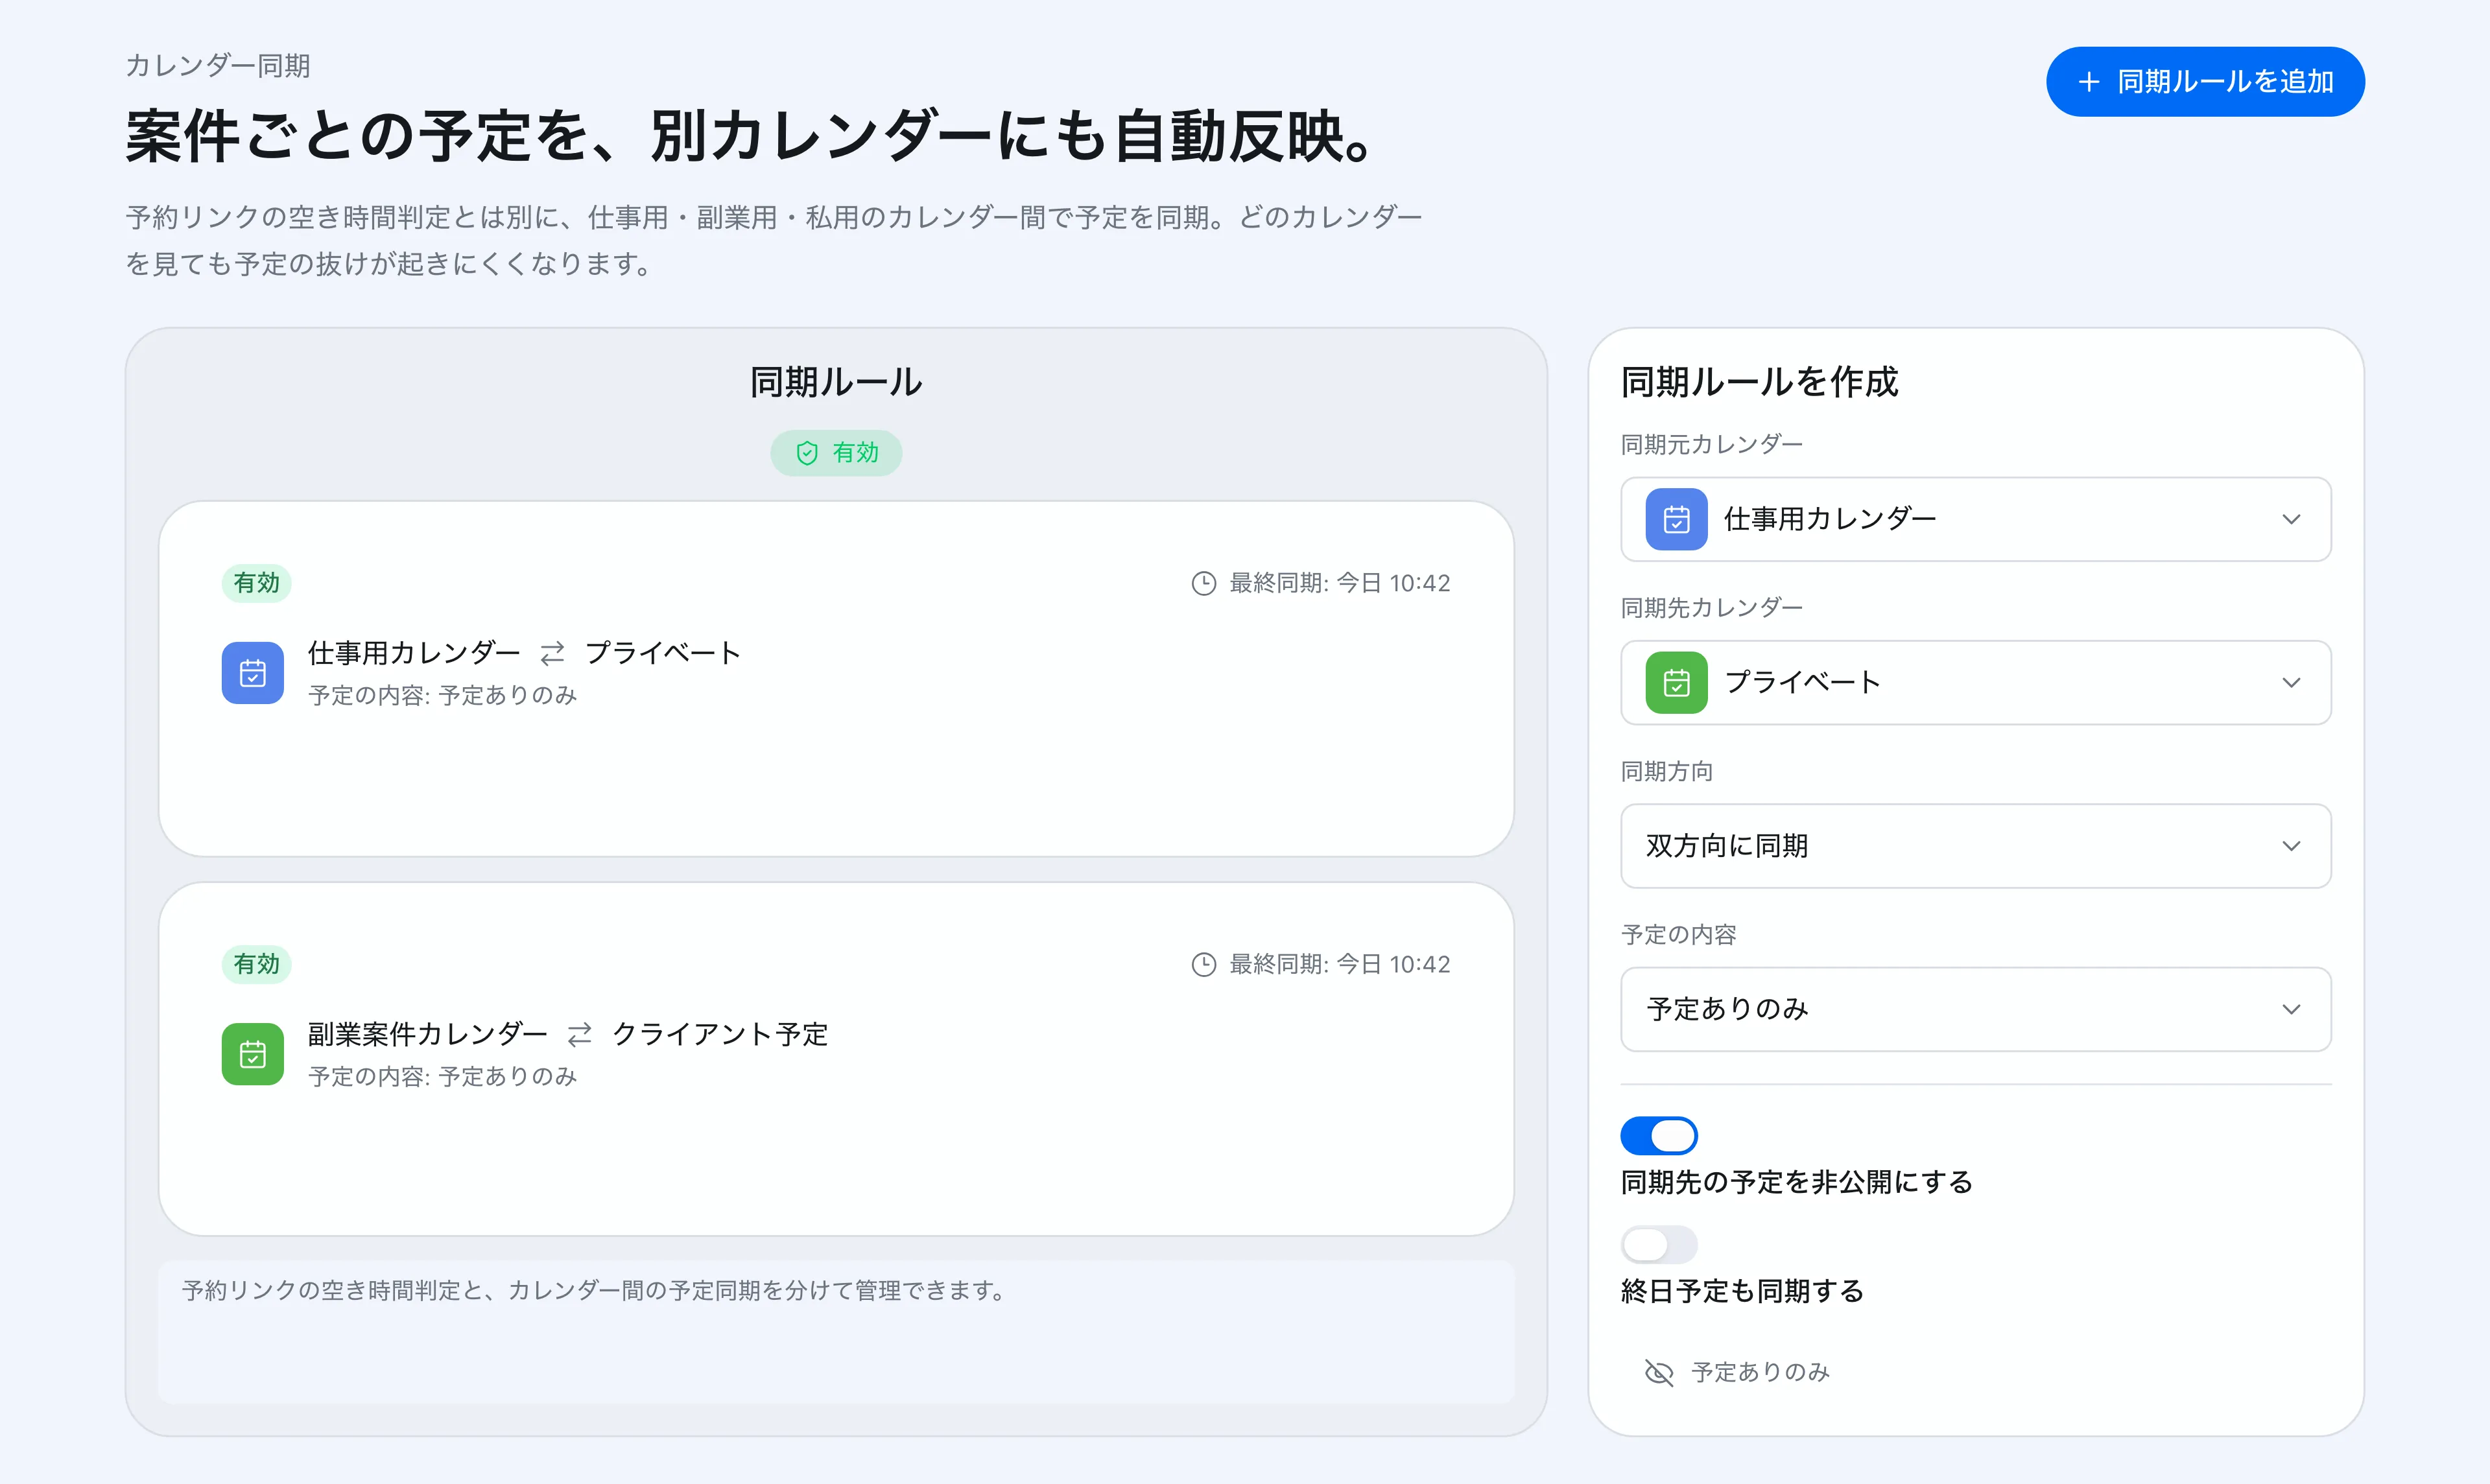Click the クライアント予定 text
The width and height of the screenshot is (2490, 1484).
pos(720,1034)
